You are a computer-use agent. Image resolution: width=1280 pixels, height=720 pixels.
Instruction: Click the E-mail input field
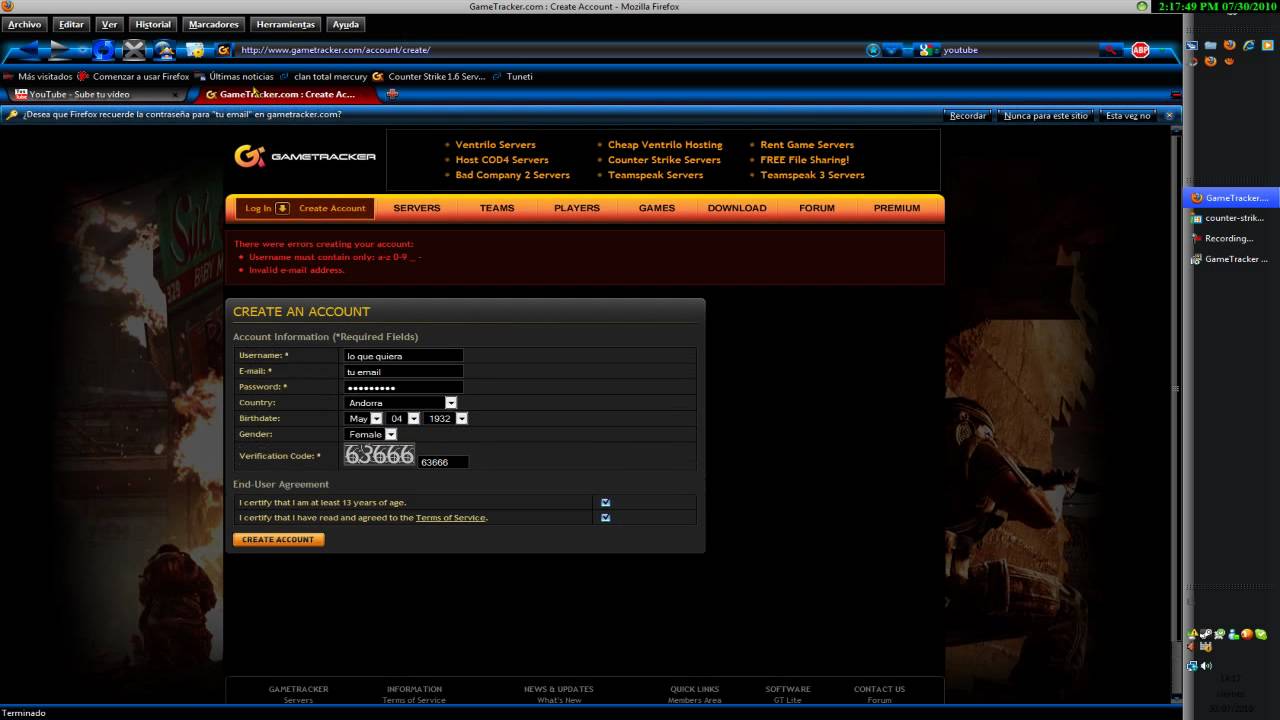tap(403, 372)
